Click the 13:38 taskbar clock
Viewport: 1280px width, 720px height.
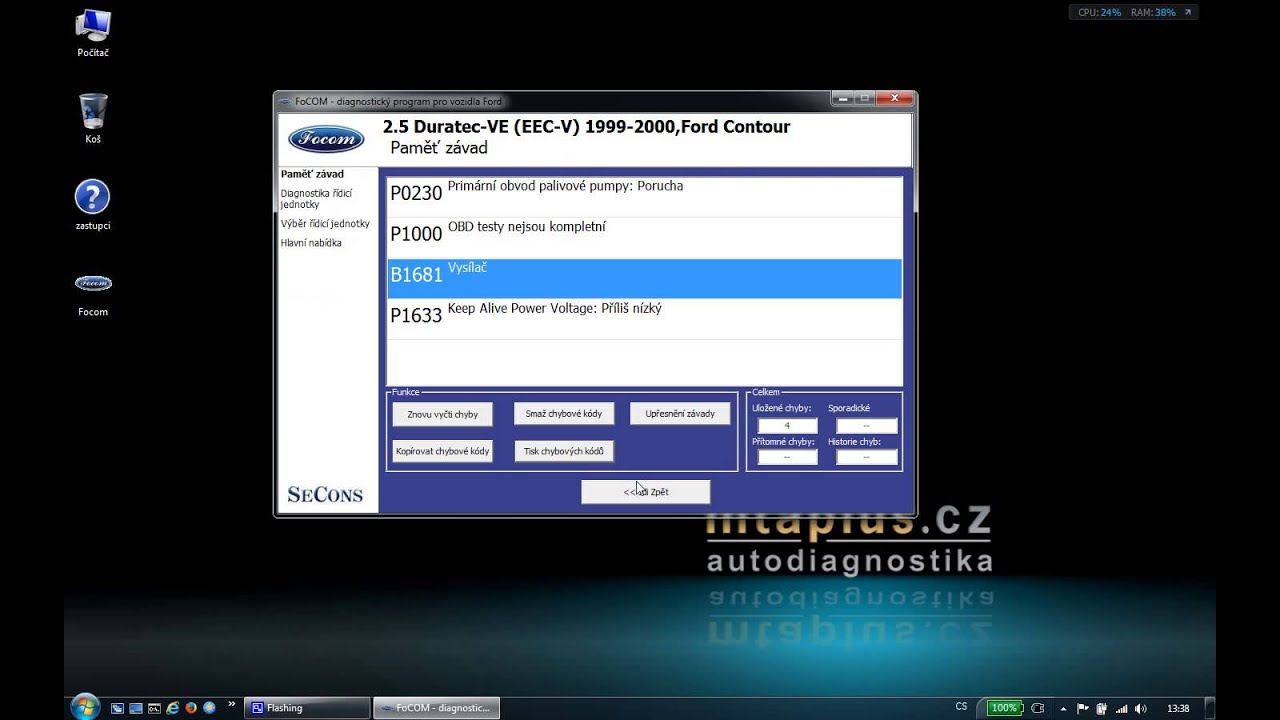(1178, 708)
